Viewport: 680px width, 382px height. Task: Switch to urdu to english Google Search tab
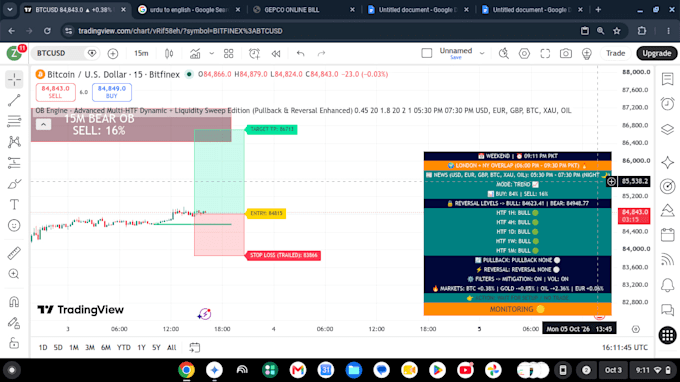click(x=189, y=10)
